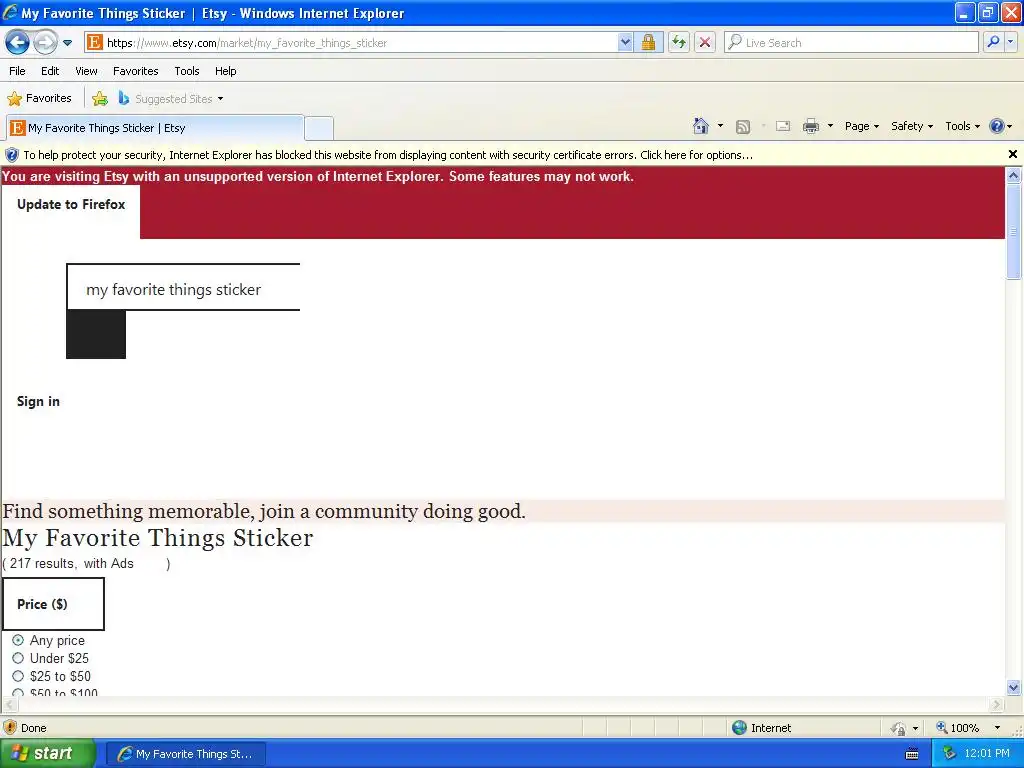Image resolution: width=1024 pixels, height=768 pixels.
Task: Open the Tools command bar menu
Action: click(963, 126)
